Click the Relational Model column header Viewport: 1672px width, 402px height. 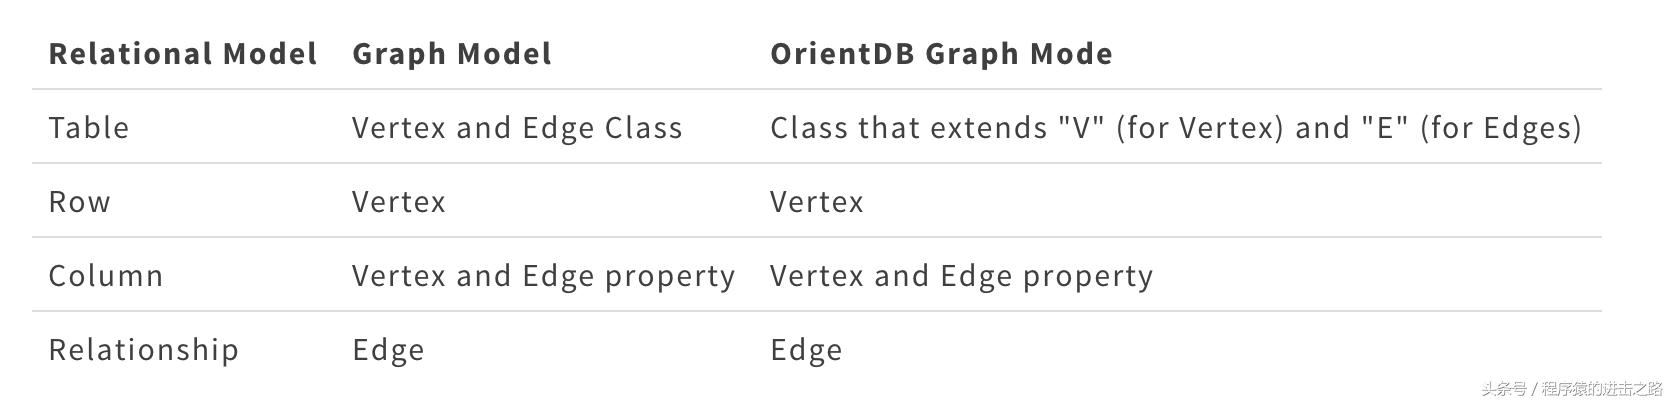point(183,54)
